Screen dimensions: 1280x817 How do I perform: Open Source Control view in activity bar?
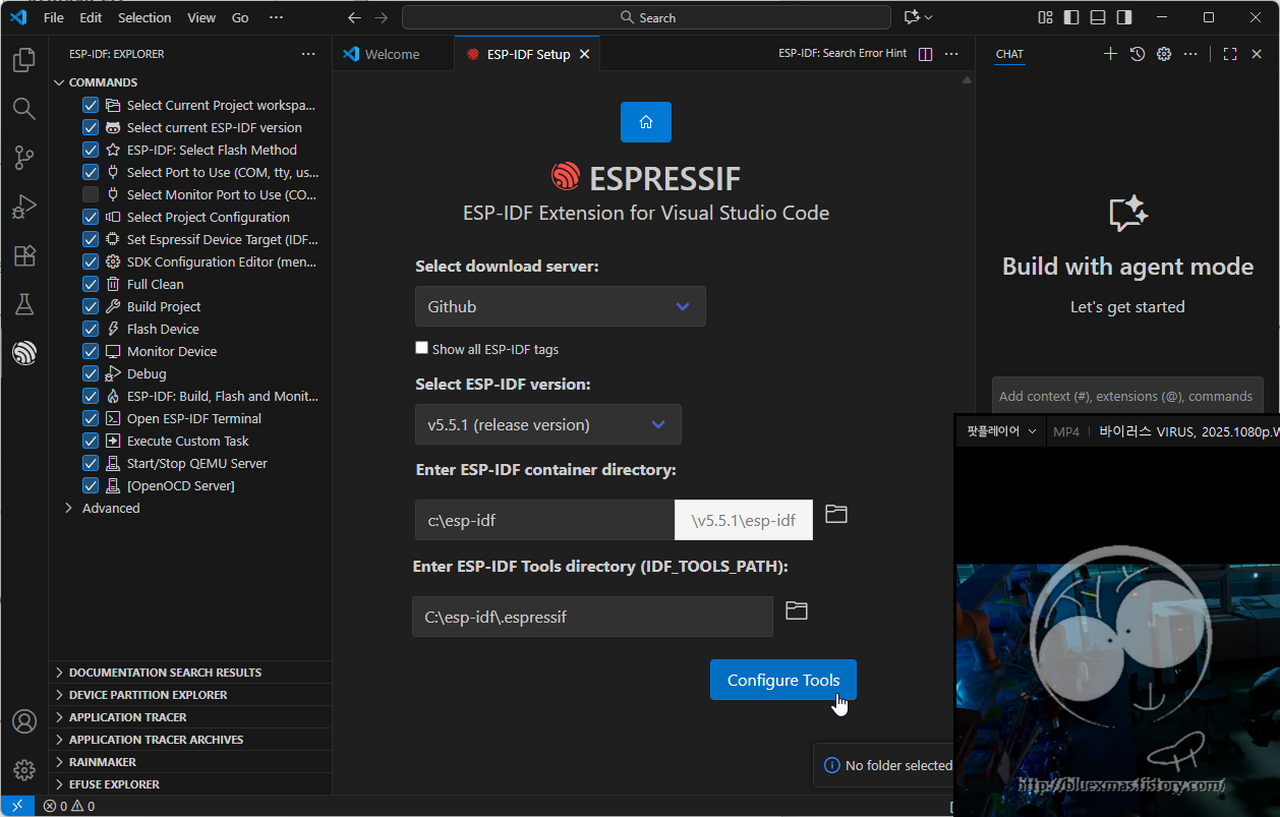[x=24, y=157]
